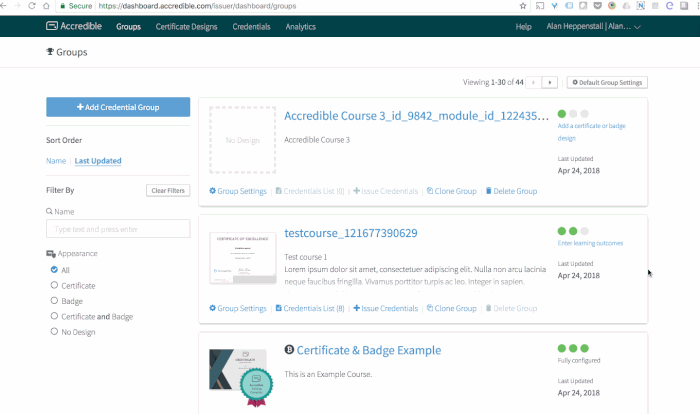
Task: Click the cast extension icon in browser toolbar
Action: click(540, 6)
